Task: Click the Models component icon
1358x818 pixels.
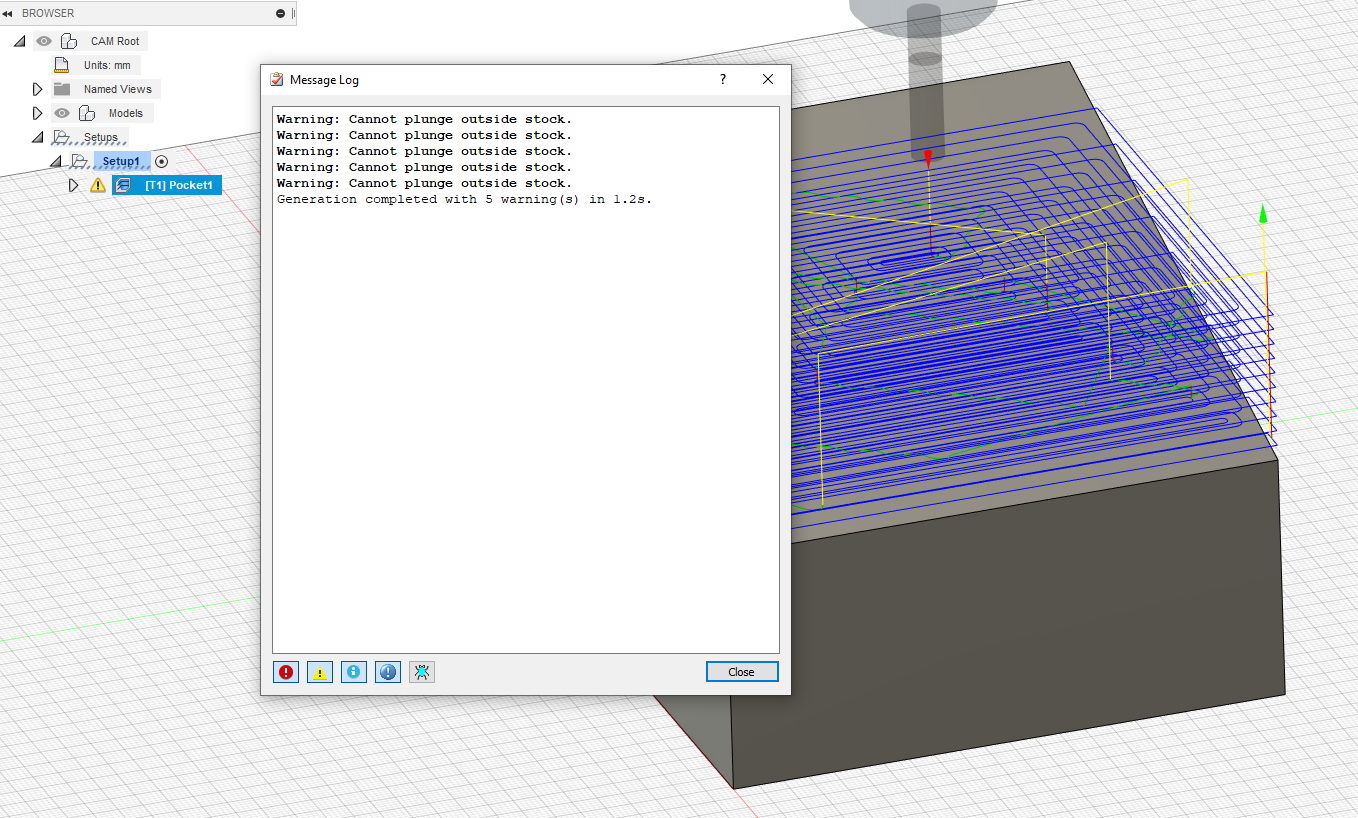Action: (x=87, y=113)
